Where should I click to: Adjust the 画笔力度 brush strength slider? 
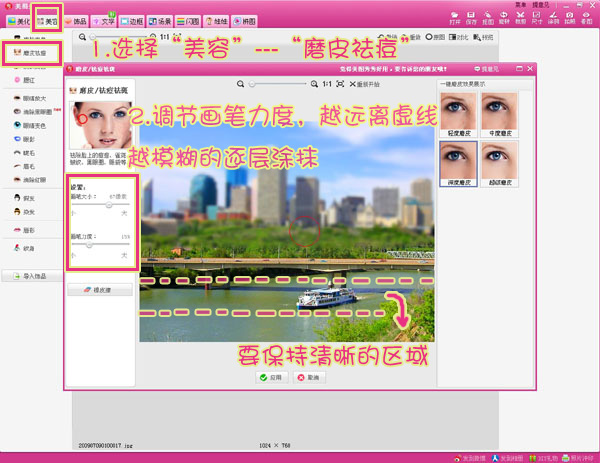(x=89, y=245)
